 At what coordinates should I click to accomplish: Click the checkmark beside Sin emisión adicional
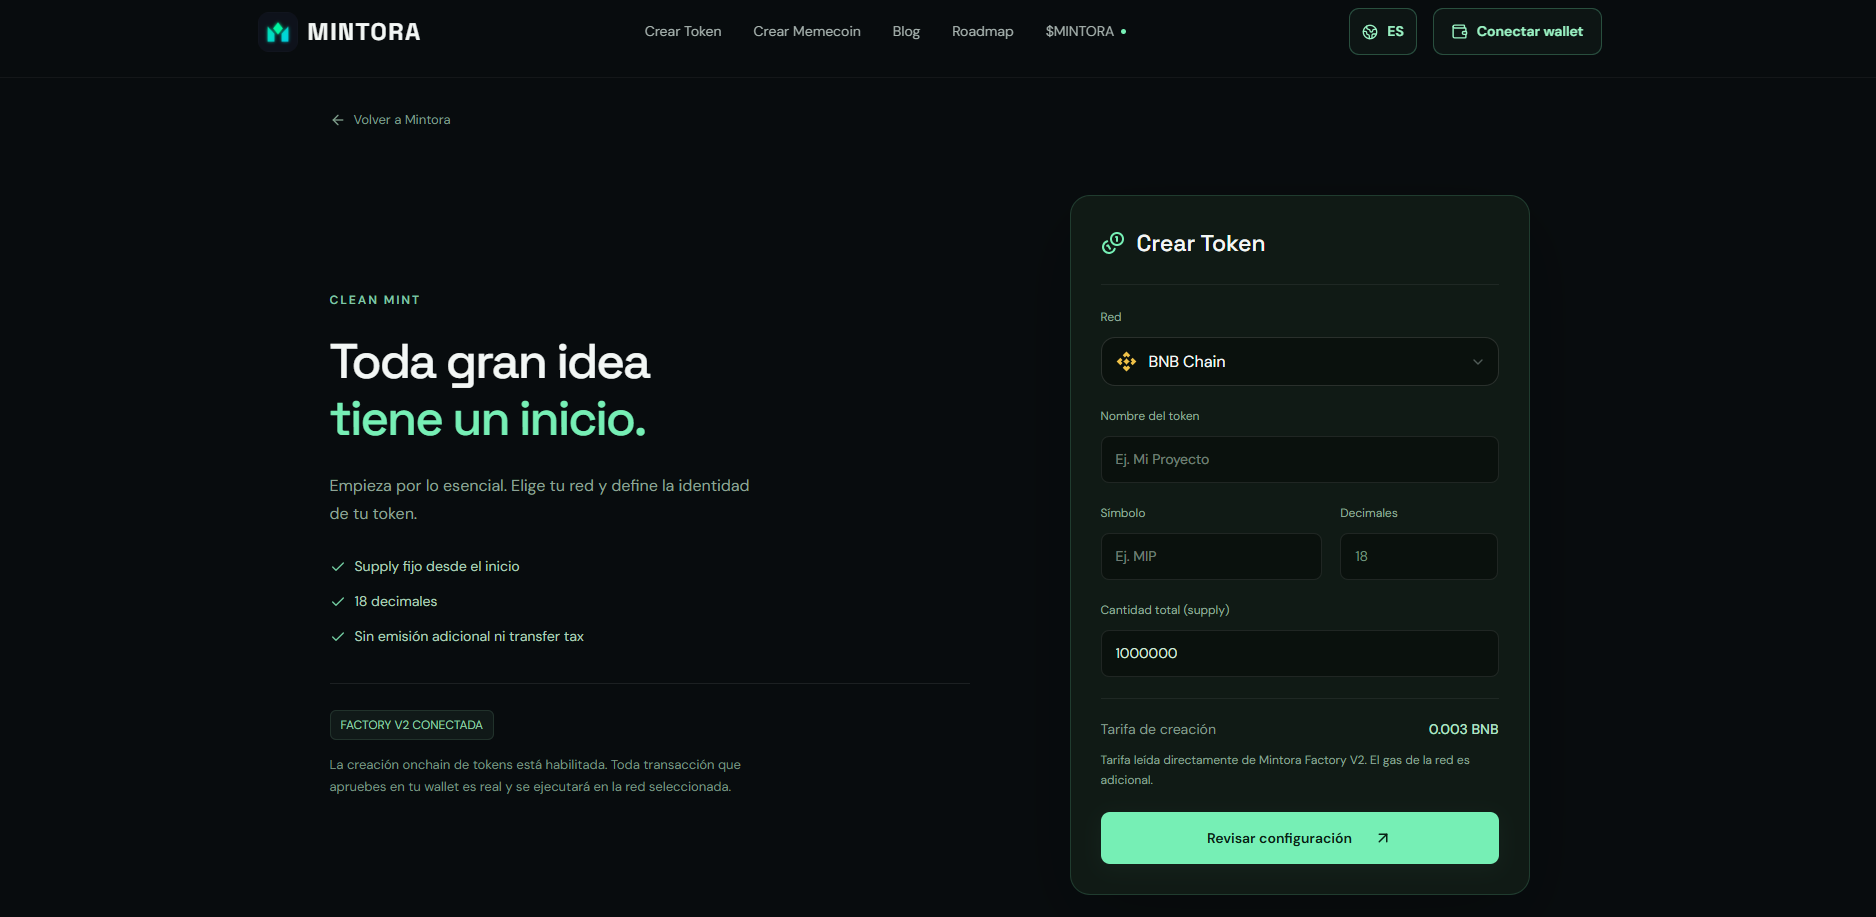click(x=338, y=637)
